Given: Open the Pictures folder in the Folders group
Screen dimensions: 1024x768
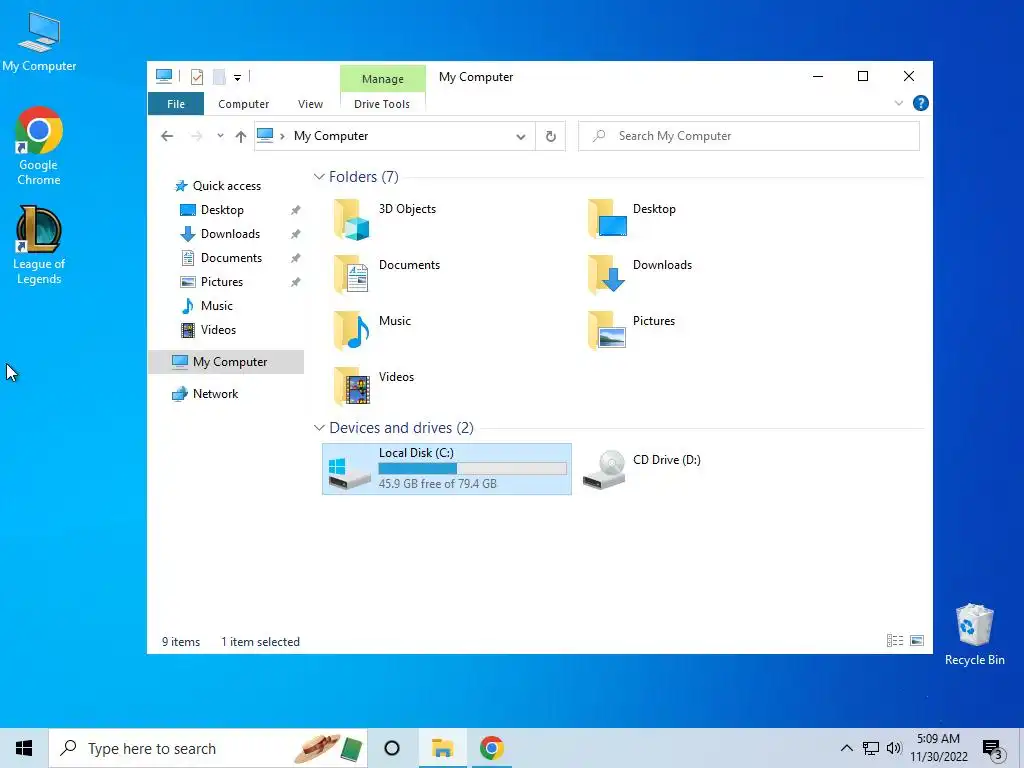Looking at the screenshot, I should 632,331.
